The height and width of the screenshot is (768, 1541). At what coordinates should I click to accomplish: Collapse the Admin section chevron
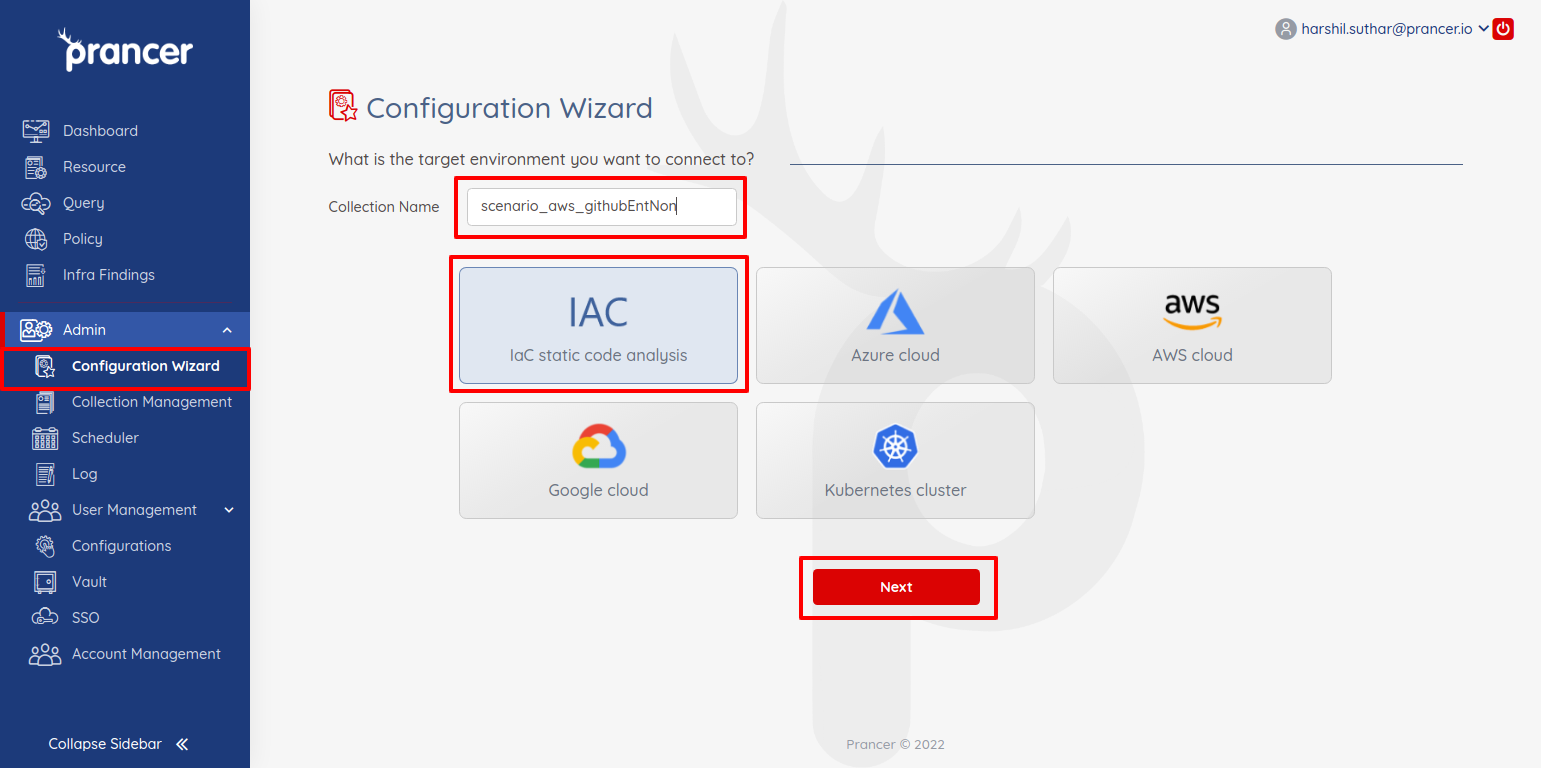tap(227, 330)
